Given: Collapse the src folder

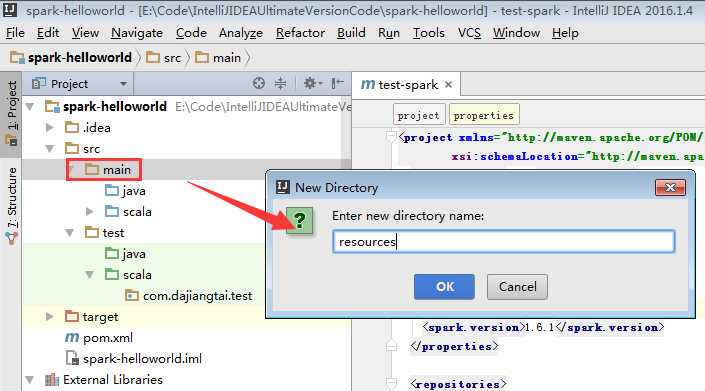Looking at the screenshot, I should (50, 149).
